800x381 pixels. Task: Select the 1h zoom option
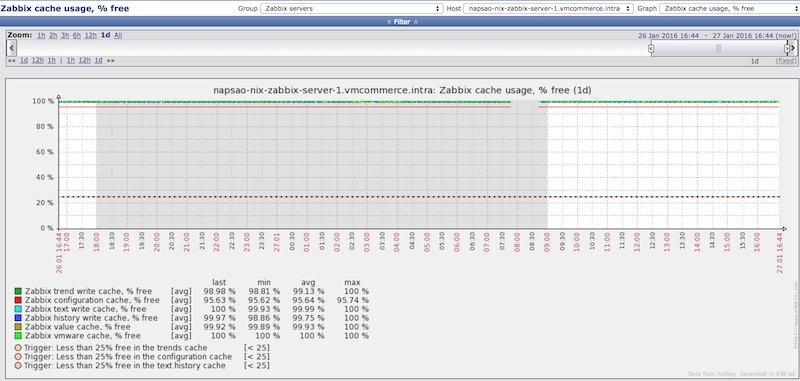tap(41, 35)
